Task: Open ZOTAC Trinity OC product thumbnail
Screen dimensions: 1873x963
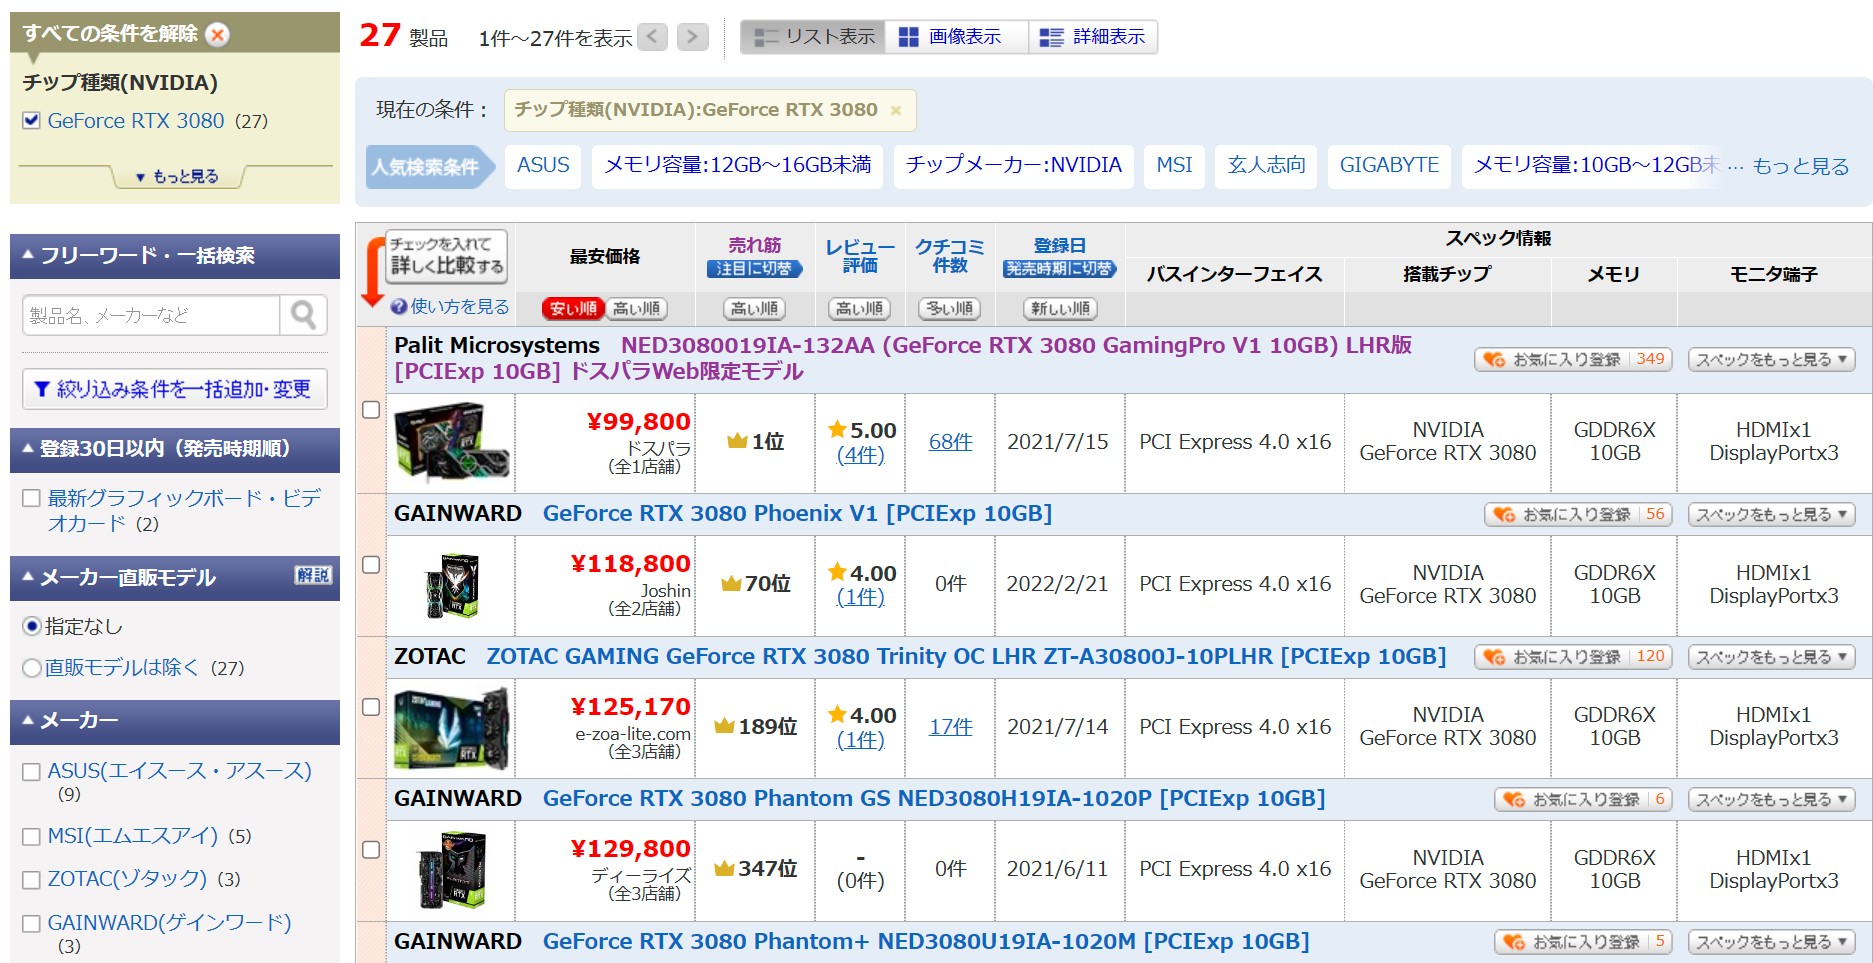Action: pyautogui.click(x=451, y=727)
